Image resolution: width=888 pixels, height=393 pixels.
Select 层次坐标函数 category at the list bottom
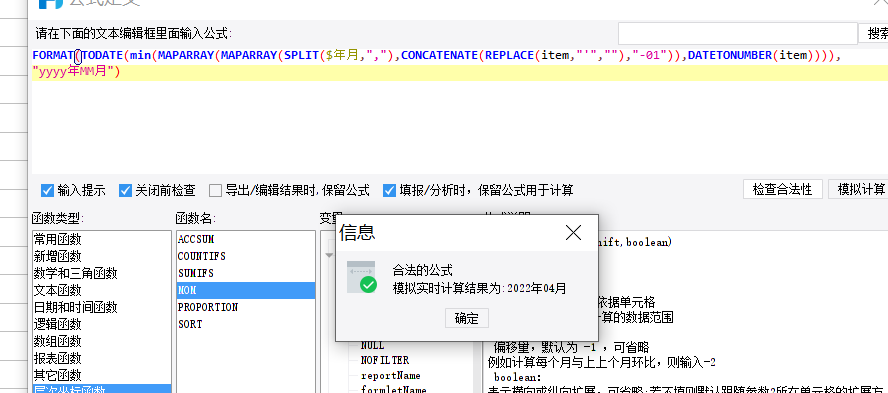click(102, 388)
